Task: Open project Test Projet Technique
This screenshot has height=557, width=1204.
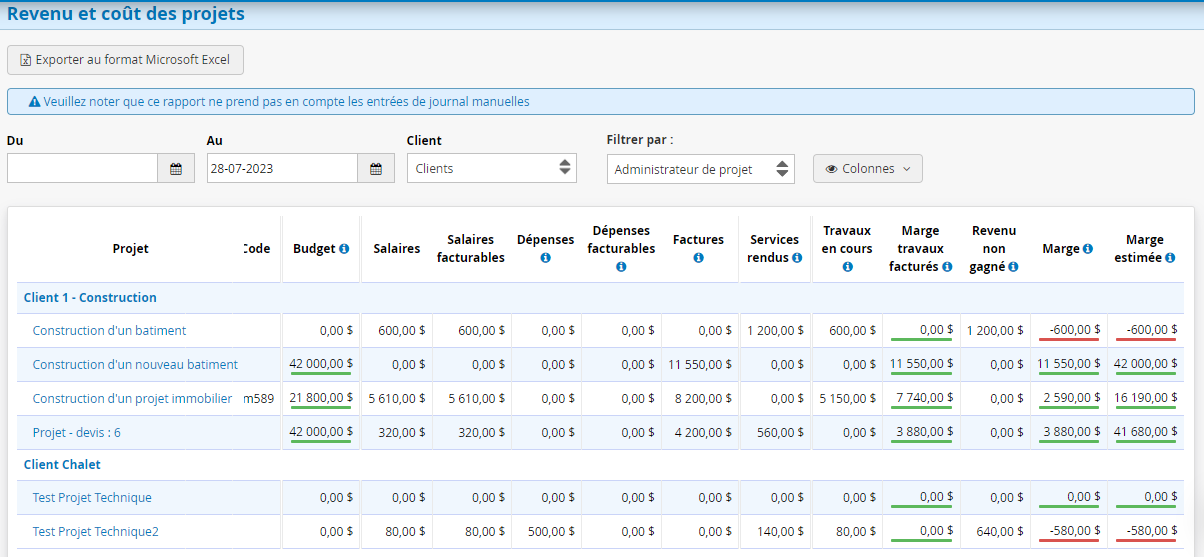Action: coord(92,498)
